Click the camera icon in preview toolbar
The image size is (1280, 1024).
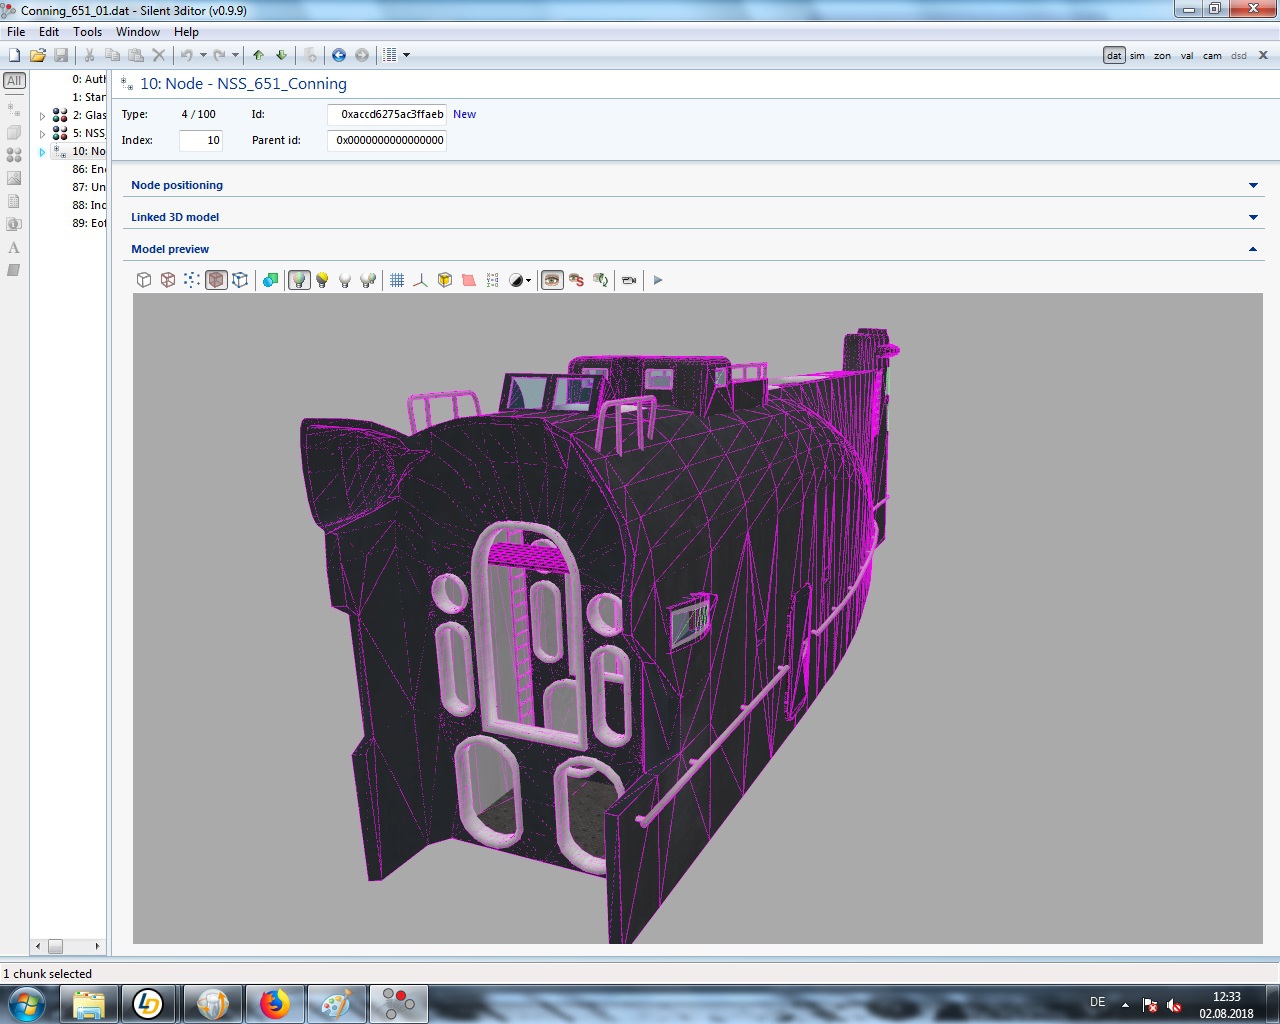(x=629, y=280)
